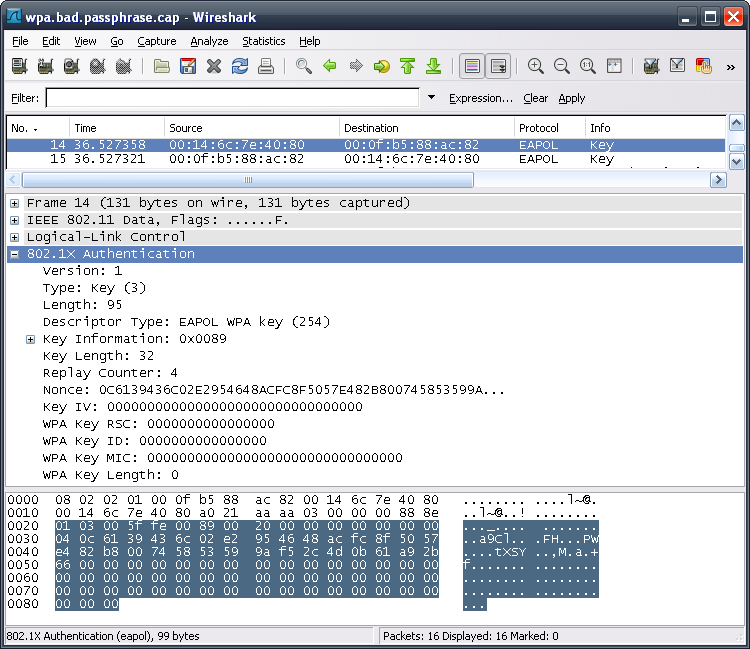Click the Expression... button
The image size is (750, 649).
pyautogui.click(x=480, y=98)
